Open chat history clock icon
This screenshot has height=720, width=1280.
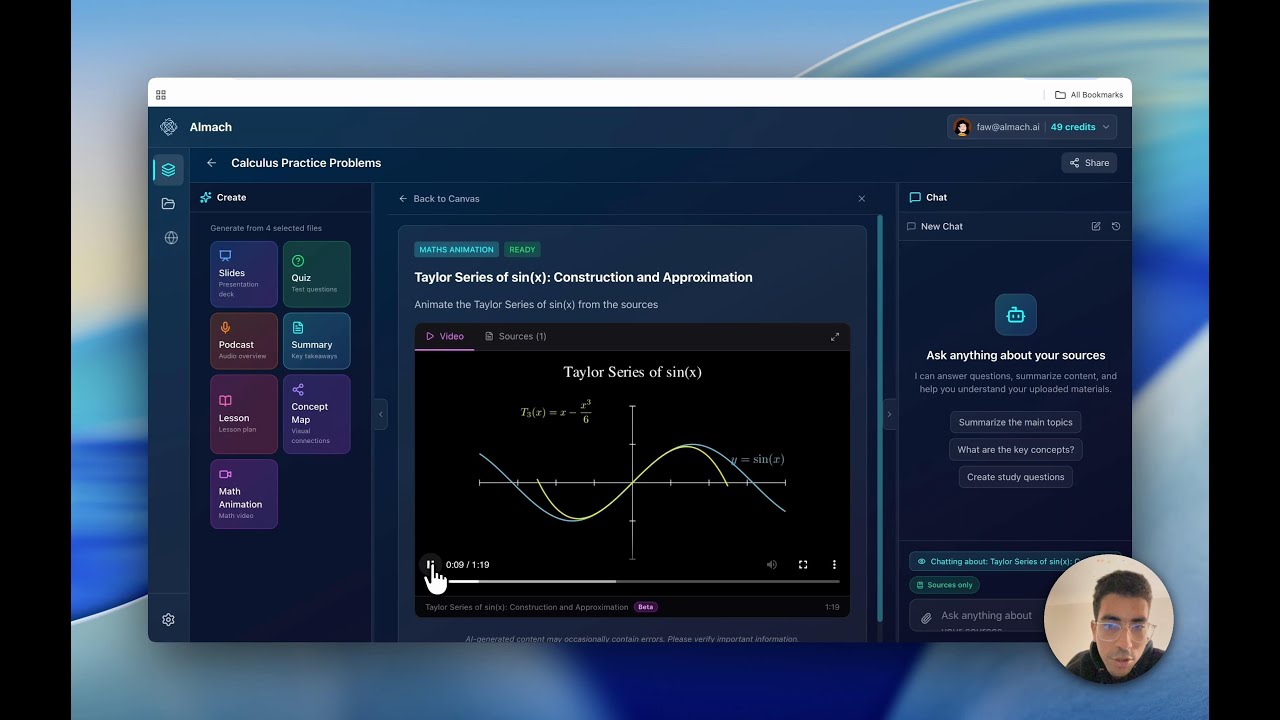point(1116,227)
